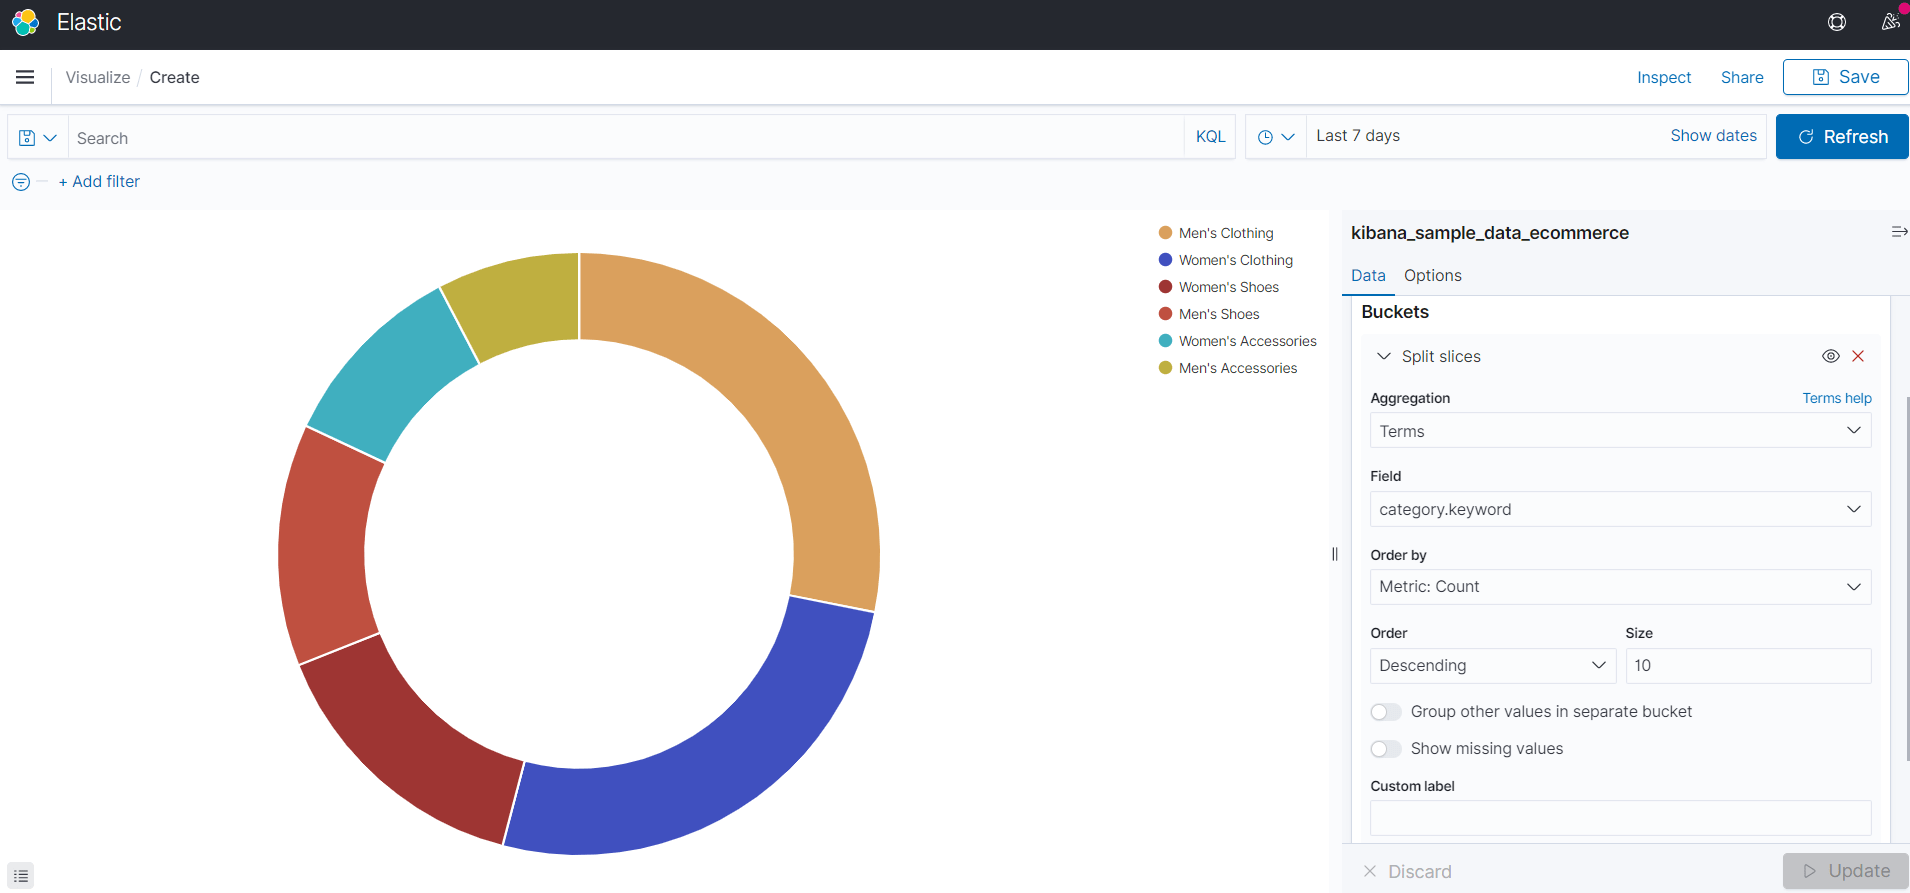Screen dimensions: 1910x893
Task: Open the hamburger navigation menu
Action: 25,77
